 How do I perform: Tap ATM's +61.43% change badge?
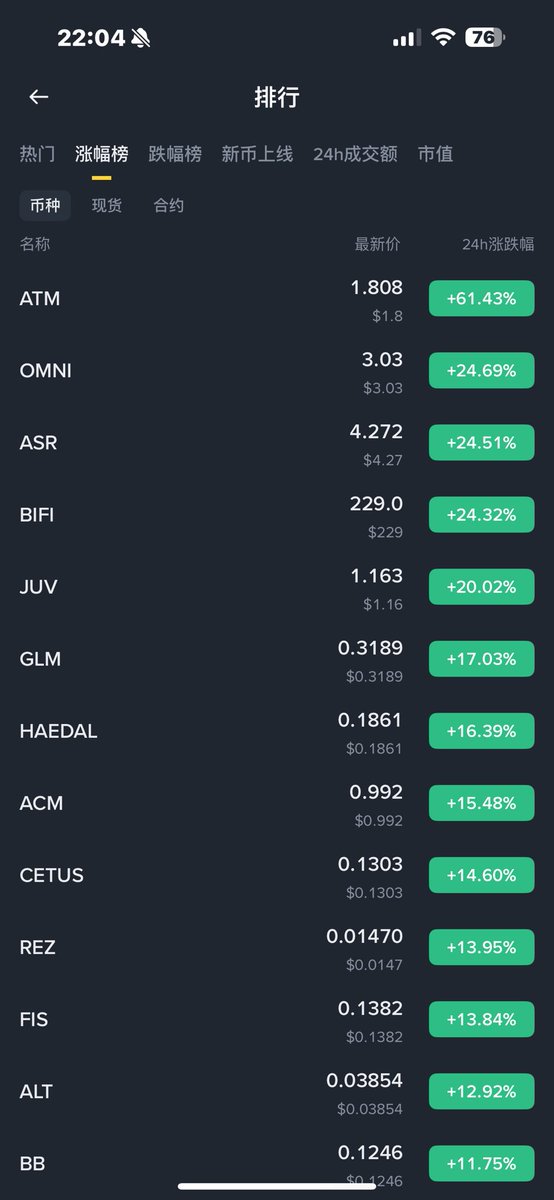tap(482, 298)
